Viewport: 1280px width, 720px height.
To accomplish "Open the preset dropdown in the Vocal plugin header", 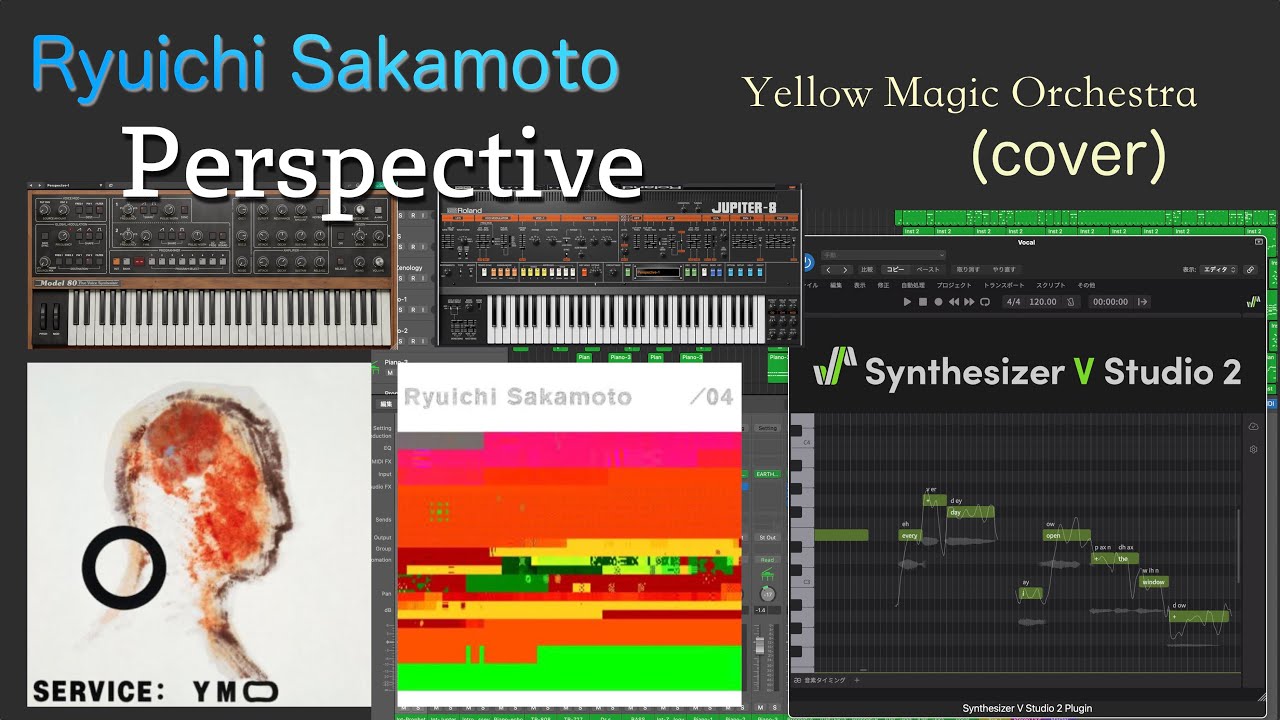I will pyautogui.click(x=883, y=255).
